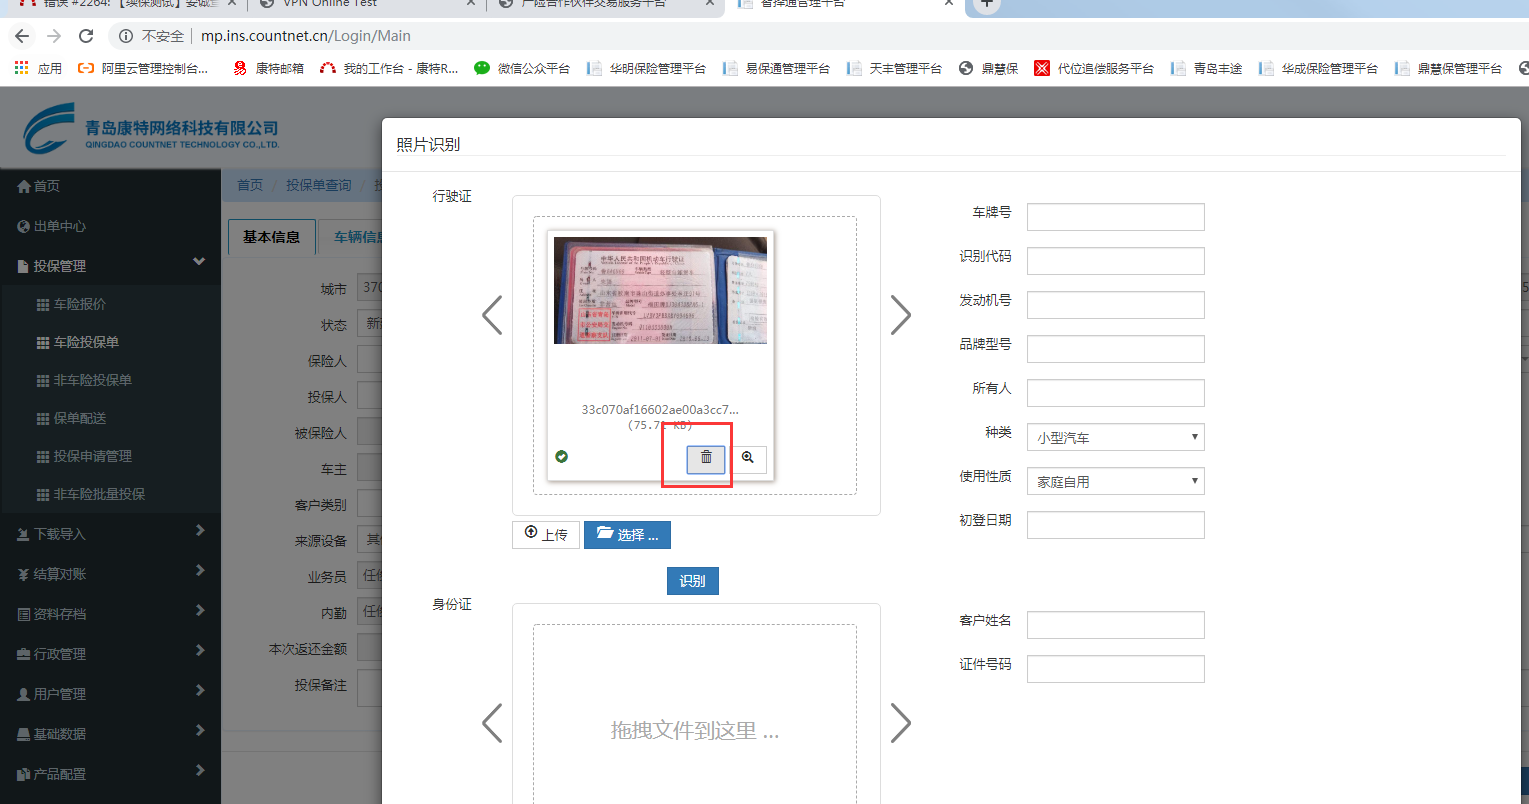The width and height of the screenshot is (1529, 804).
Task: Open the 易保通管理平台 bookmark
Action: coord(776,68)
